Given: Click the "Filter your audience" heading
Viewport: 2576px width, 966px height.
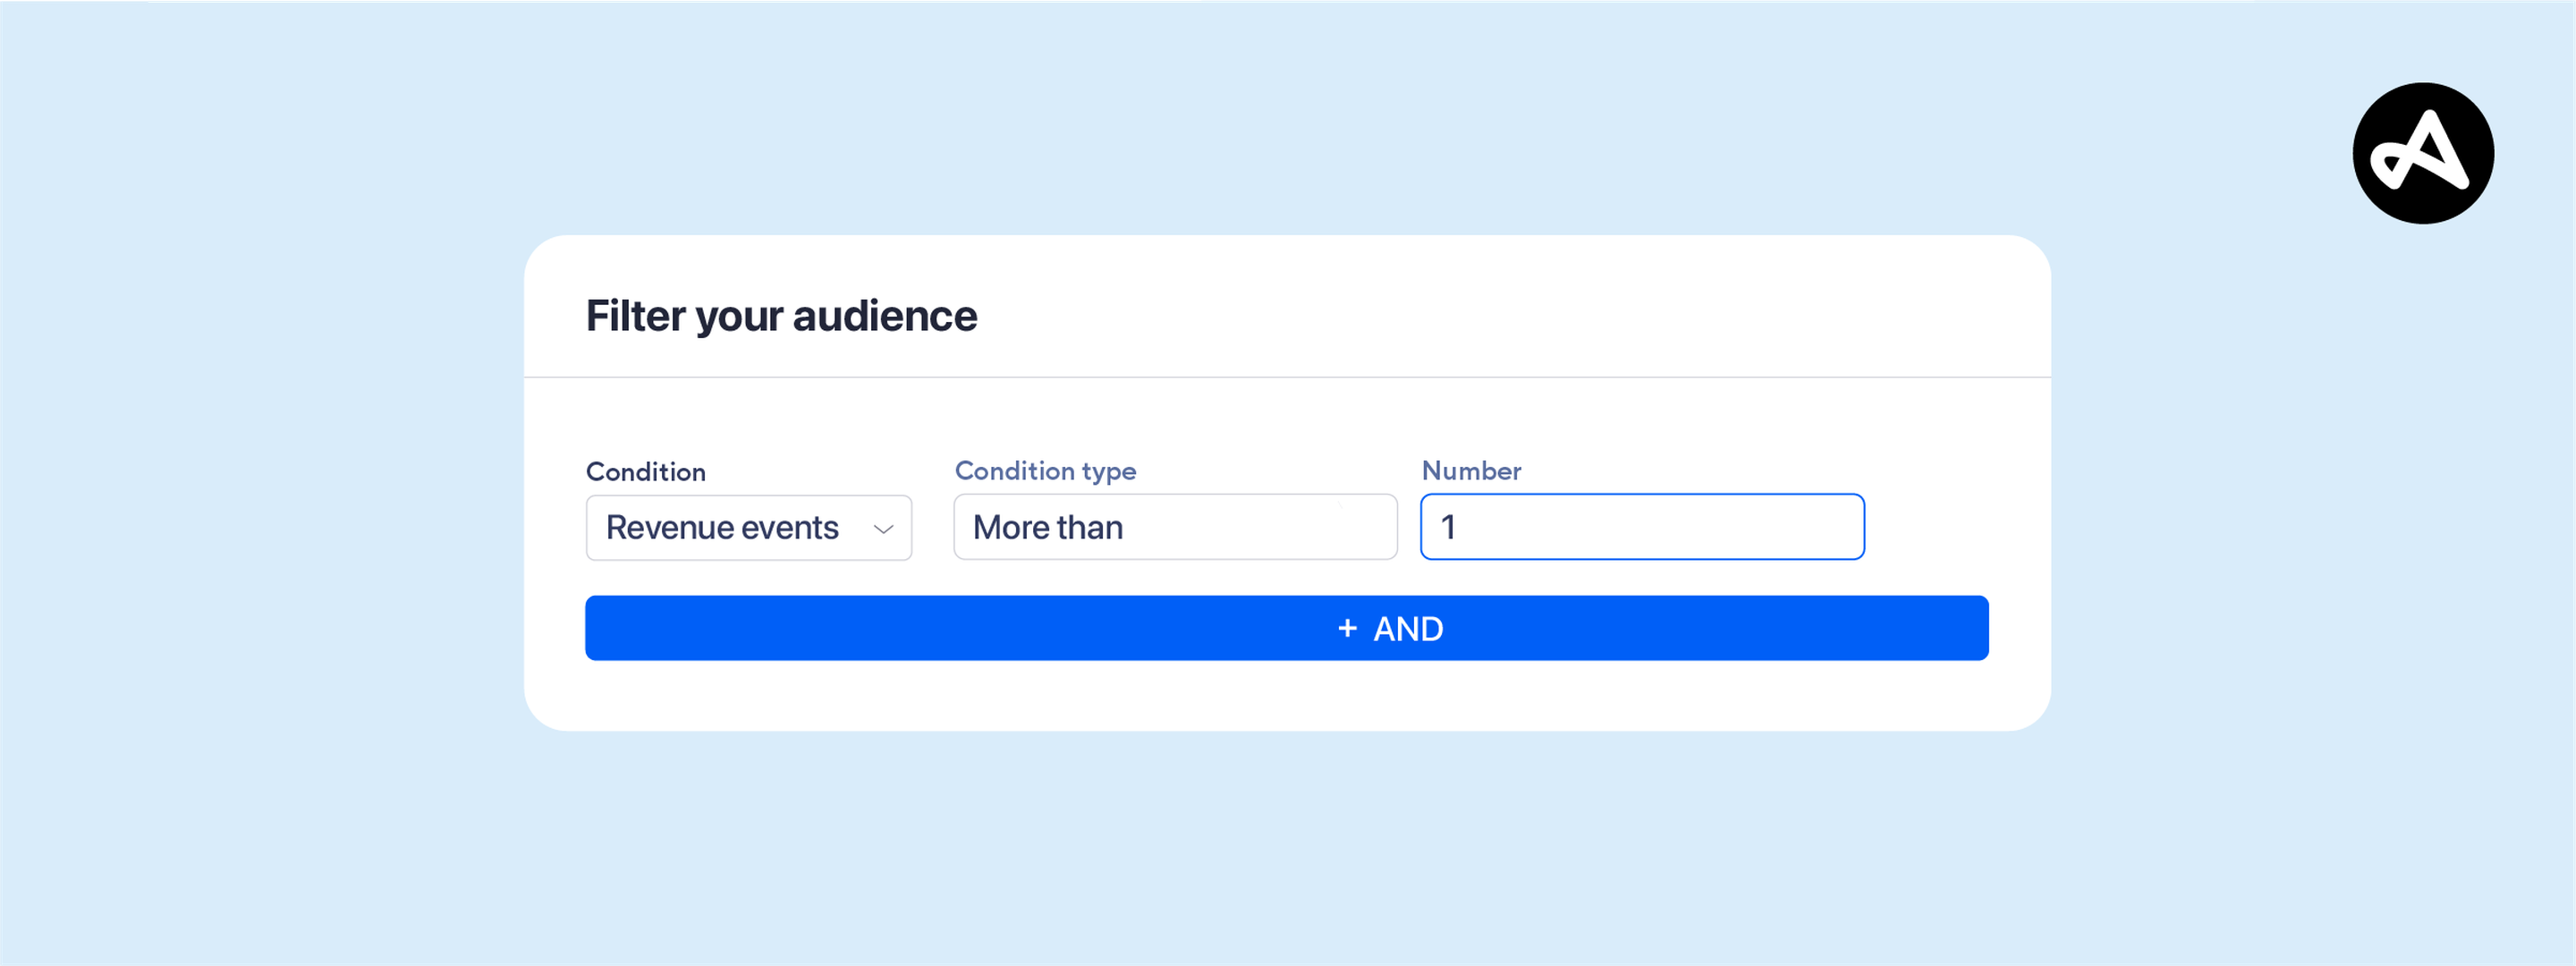Looking at the screenshot, I should (780, 316).
